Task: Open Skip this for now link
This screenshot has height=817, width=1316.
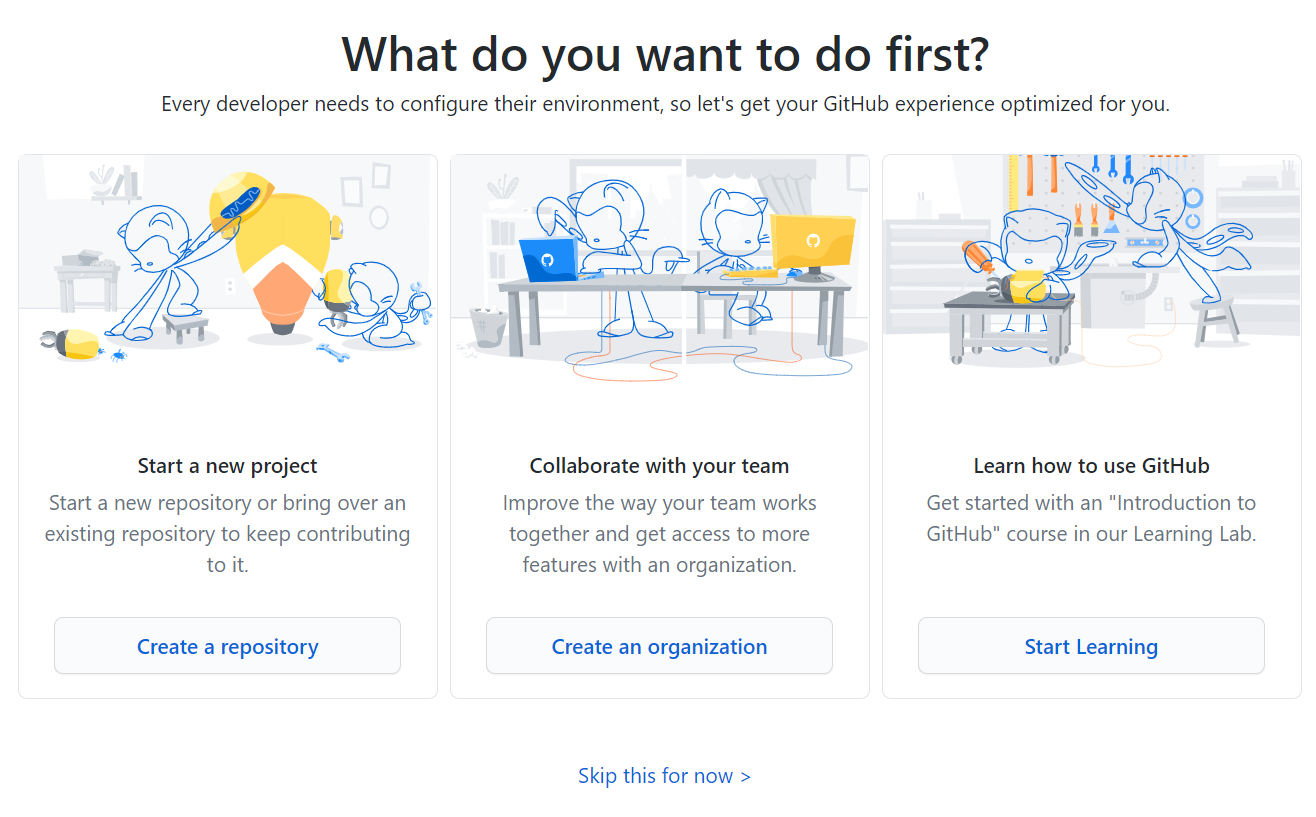Action: [x=664, y=775]
